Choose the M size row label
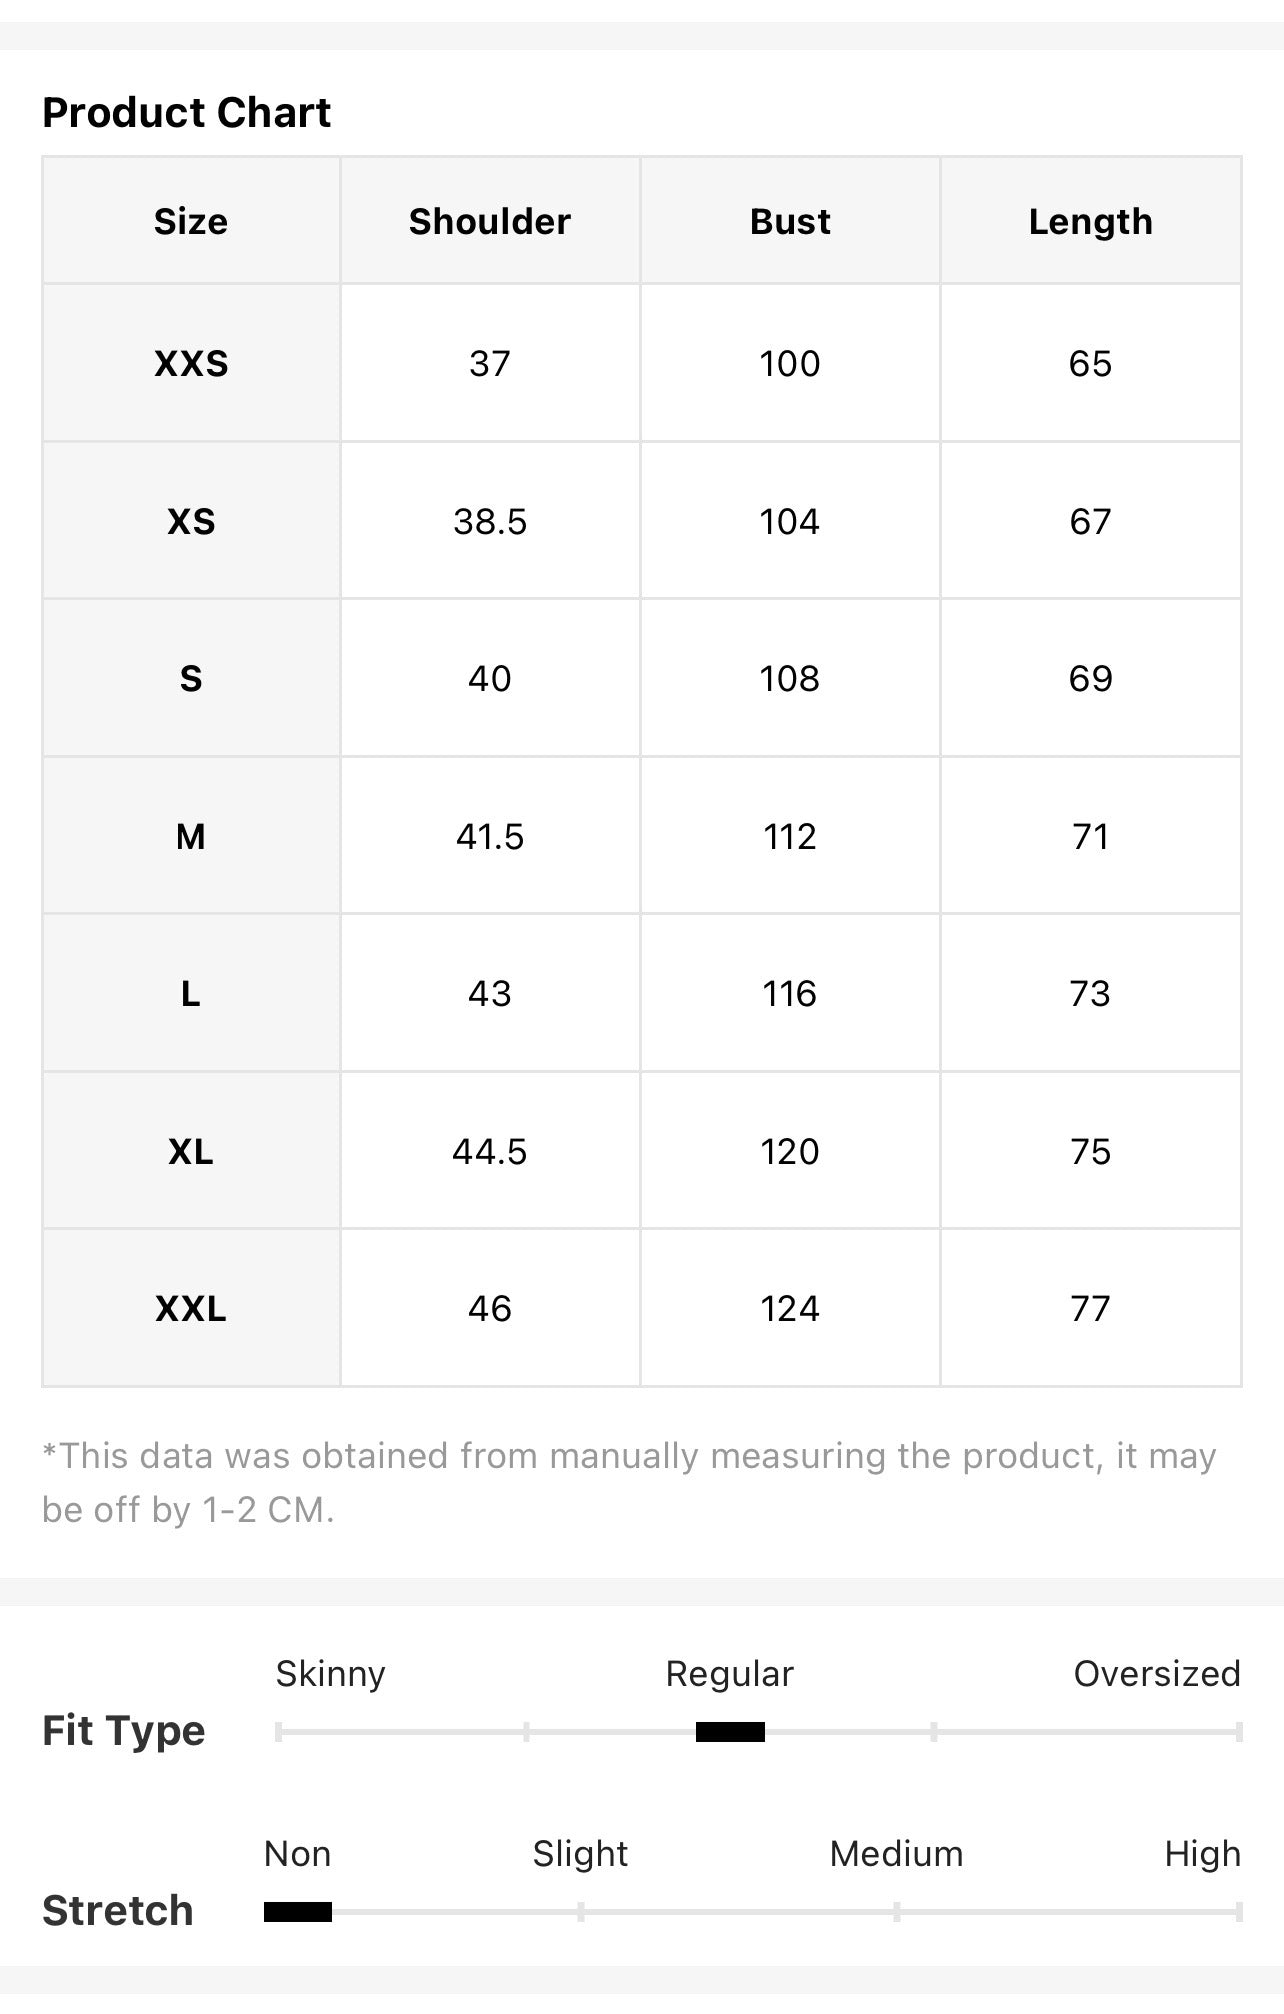Viewport: 1284px width, 2014px height. [191, 836]
